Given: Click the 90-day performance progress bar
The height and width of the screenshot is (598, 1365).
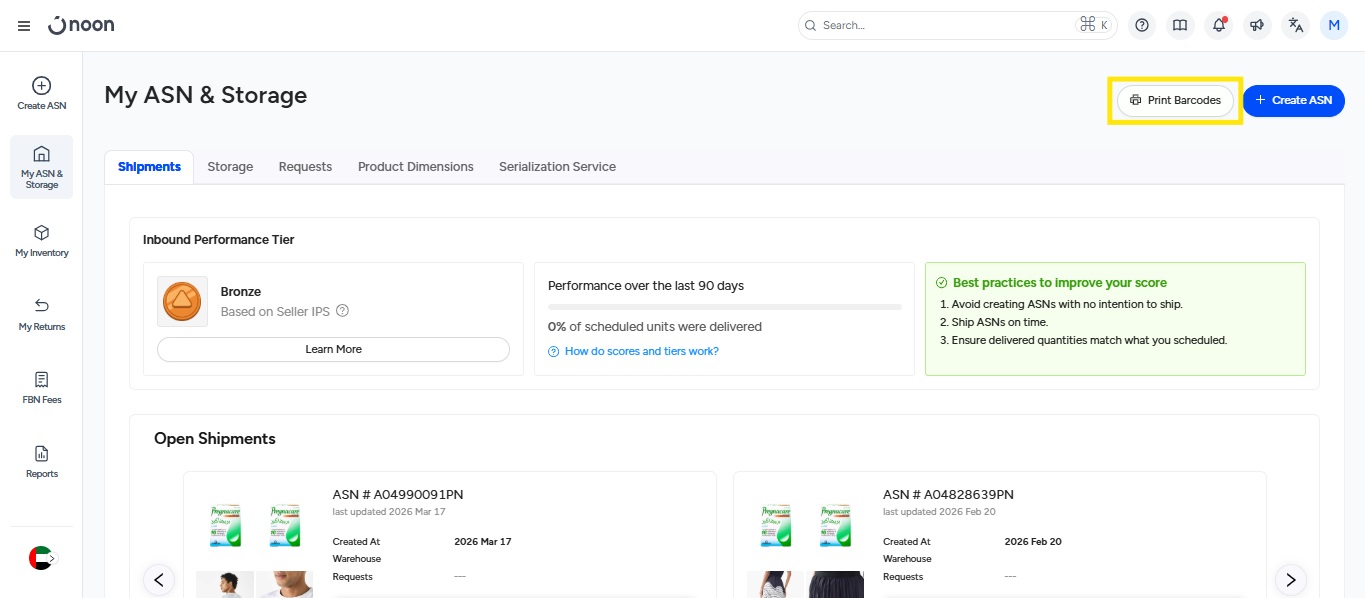Looking at the screenshot, I should pyautogui.click(x=724, y=307).
